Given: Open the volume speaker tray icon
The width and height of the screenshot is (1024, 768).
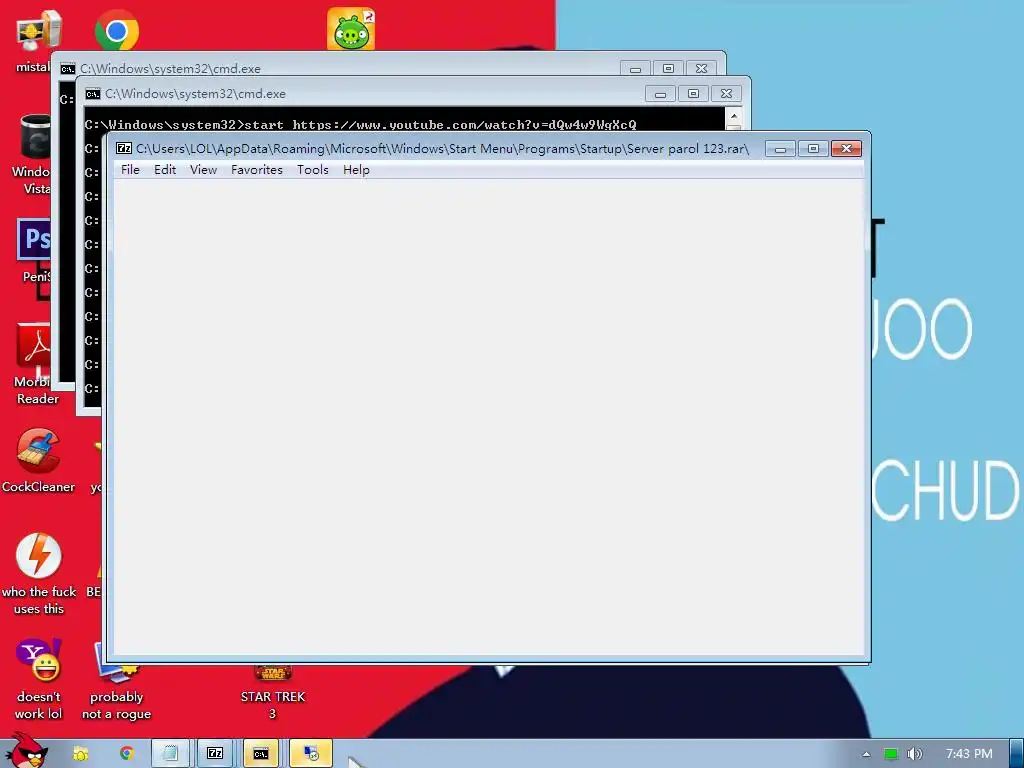Looking at the screenshot, I should click(x=915, y=754).
